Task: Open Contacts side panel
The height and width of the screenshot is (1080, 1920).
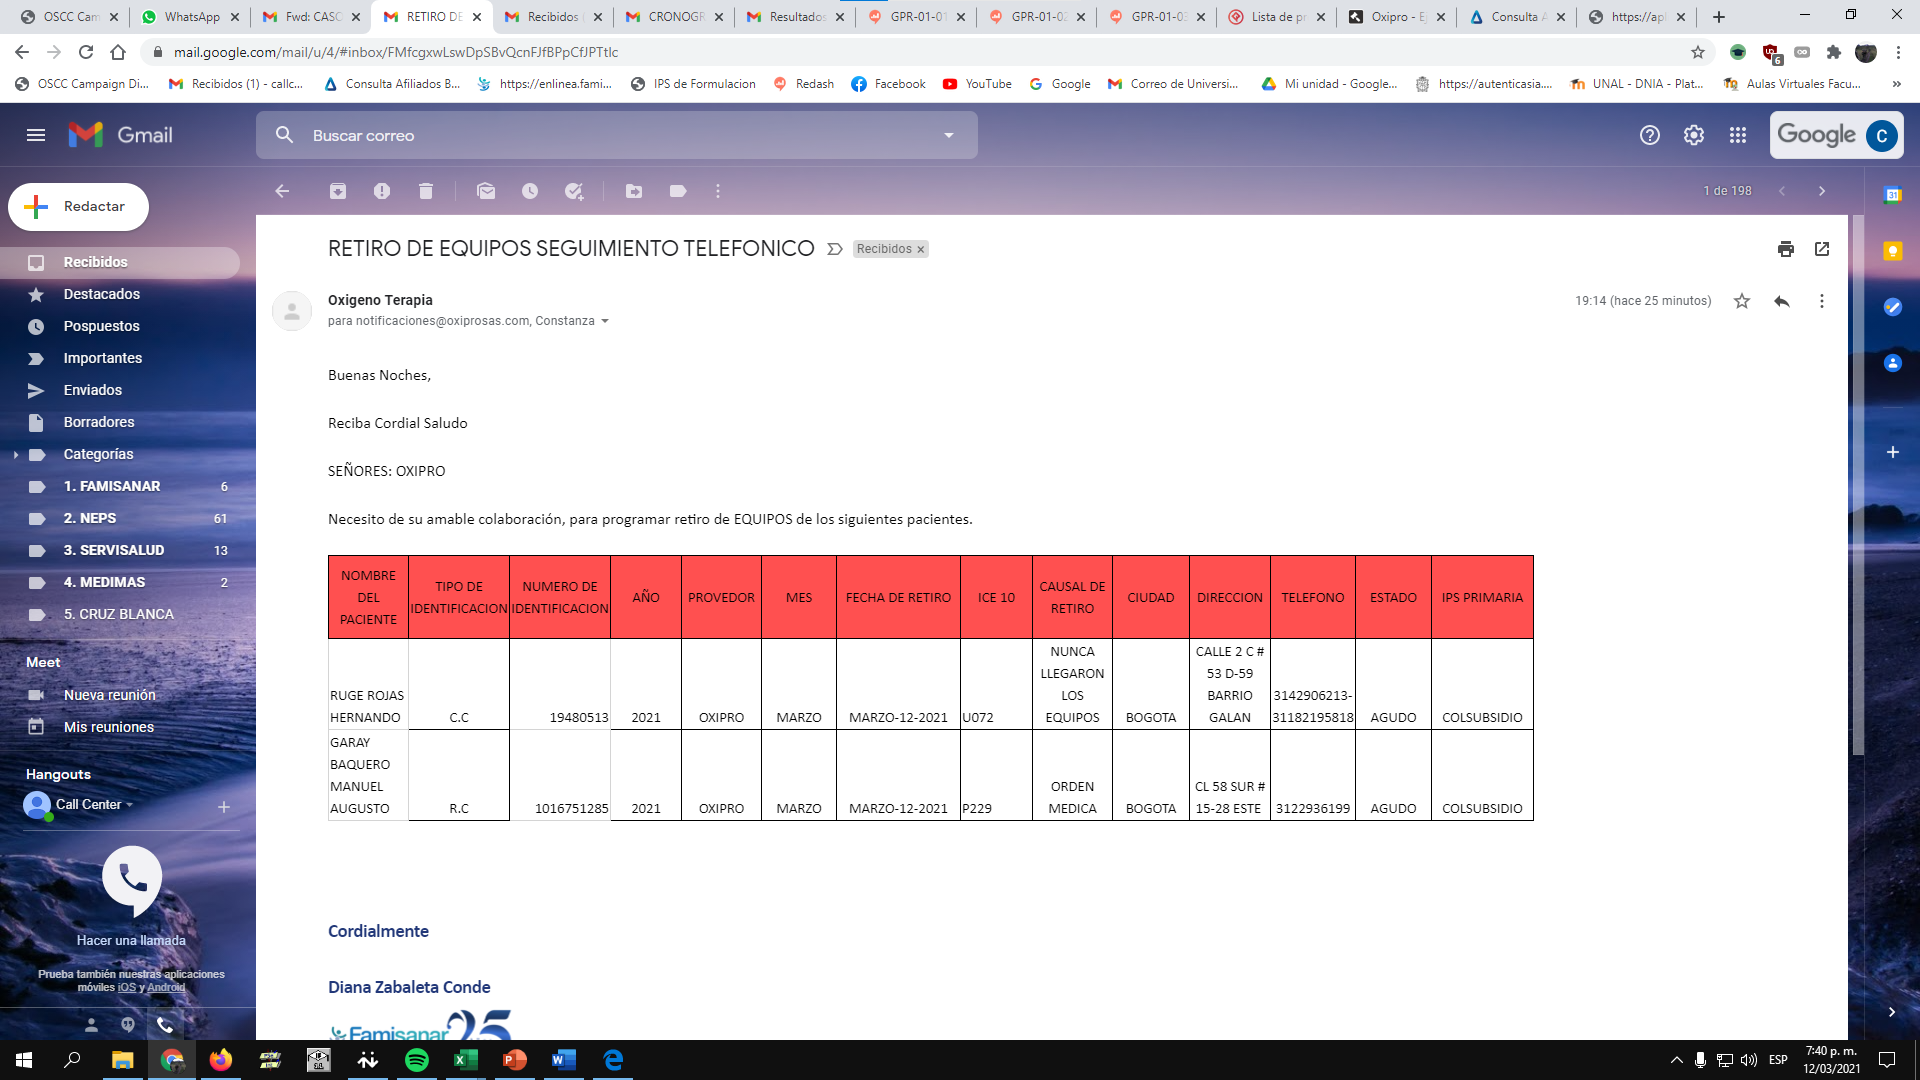Action: [x=1893, y=363]
